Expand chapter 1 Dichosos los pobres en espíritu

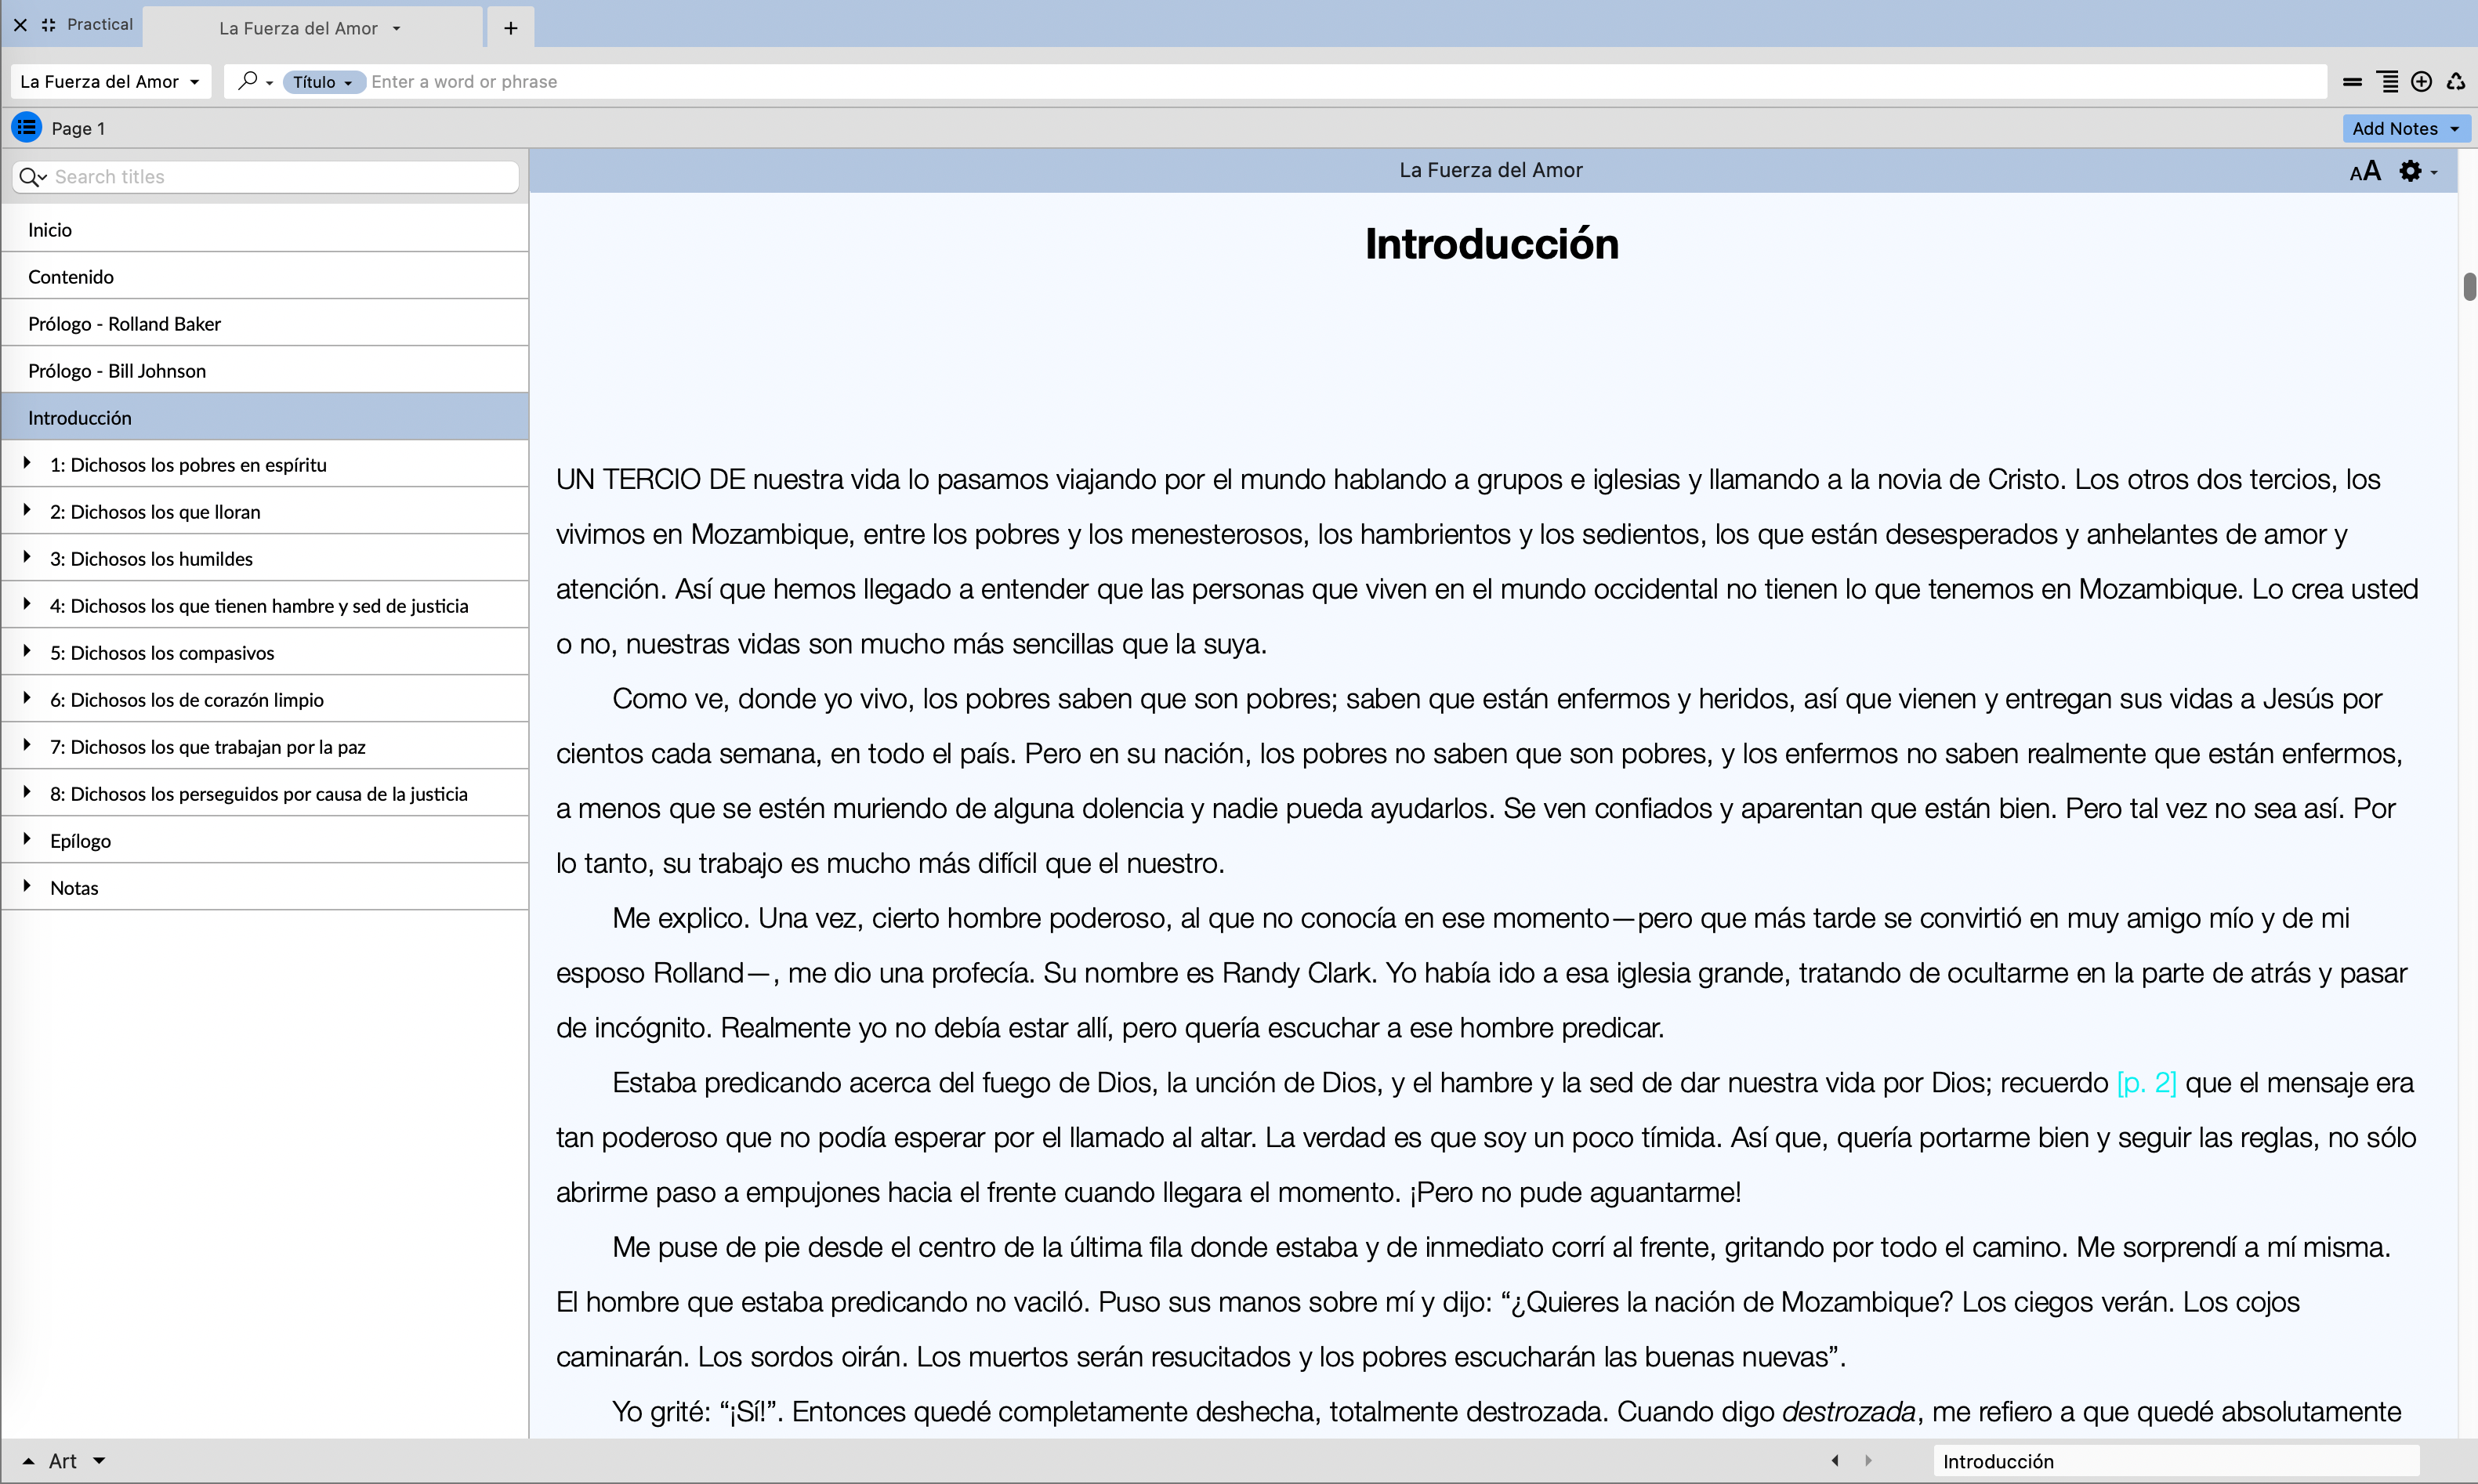pos(27,463)
